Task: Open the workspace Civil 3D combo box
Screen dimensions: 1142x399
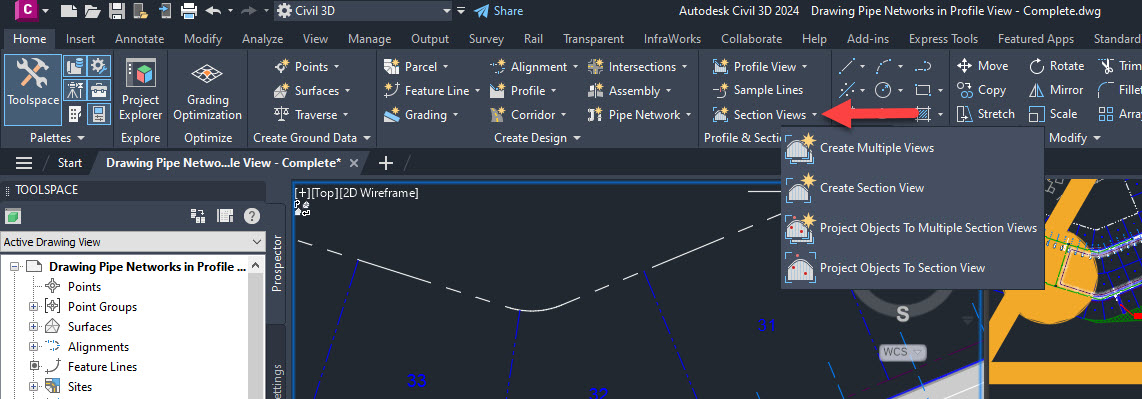Action: 364,11
